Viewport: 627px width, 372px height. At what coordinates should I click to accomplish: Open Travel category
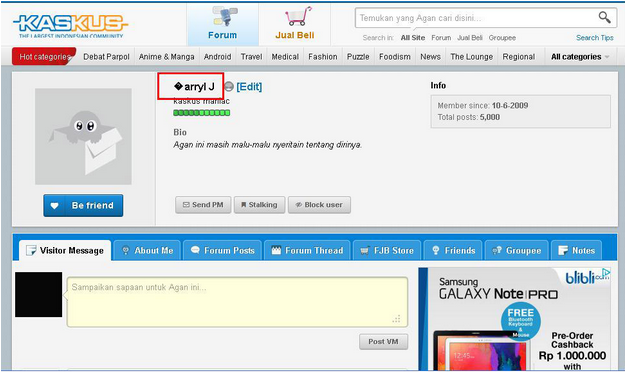[x=251, y=57]
